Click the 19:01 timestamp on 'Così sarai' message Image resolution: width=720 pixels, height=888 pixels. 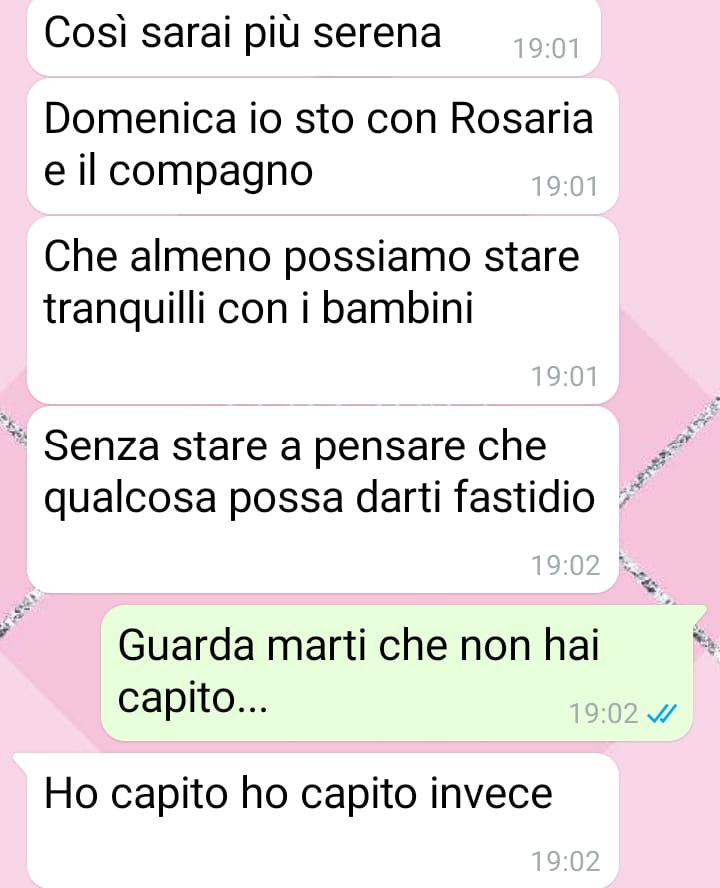(547, 49)
